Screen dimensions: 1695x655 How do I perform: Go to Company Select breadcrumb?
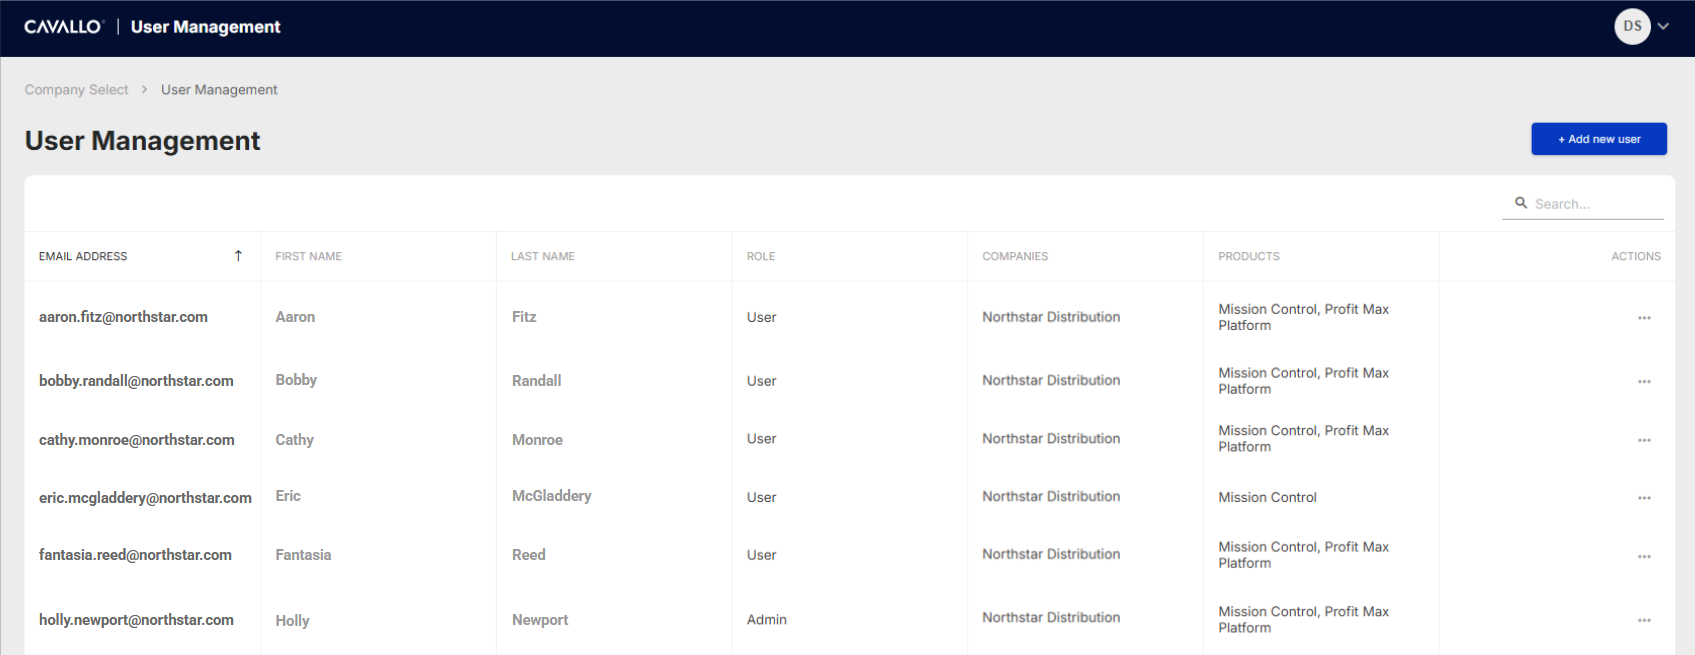click(x=77, y=90)
